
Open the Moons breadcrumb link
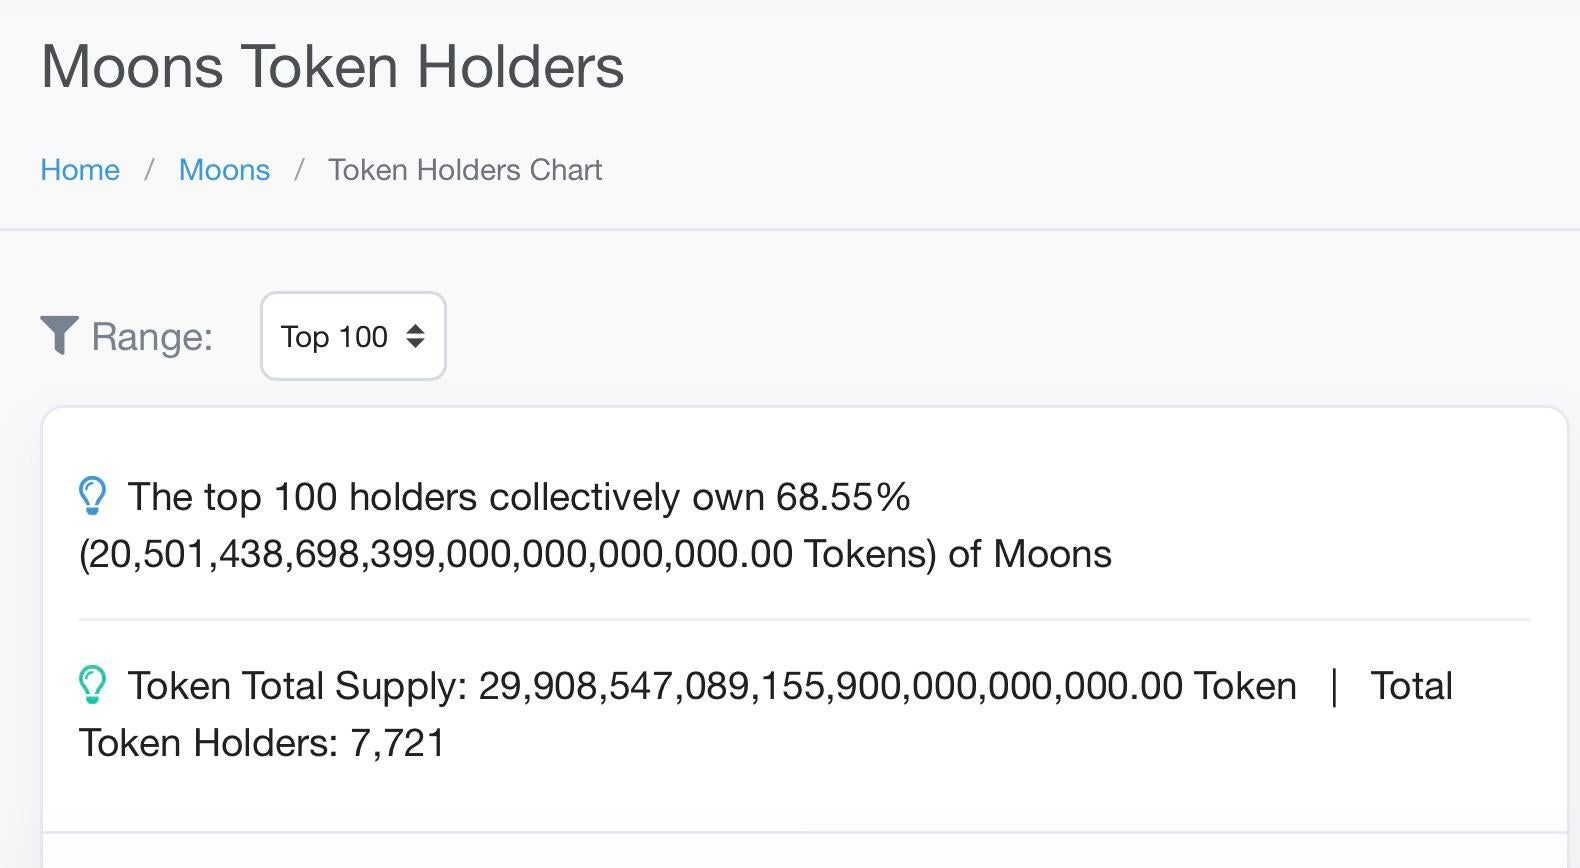(x=224, y=170)
